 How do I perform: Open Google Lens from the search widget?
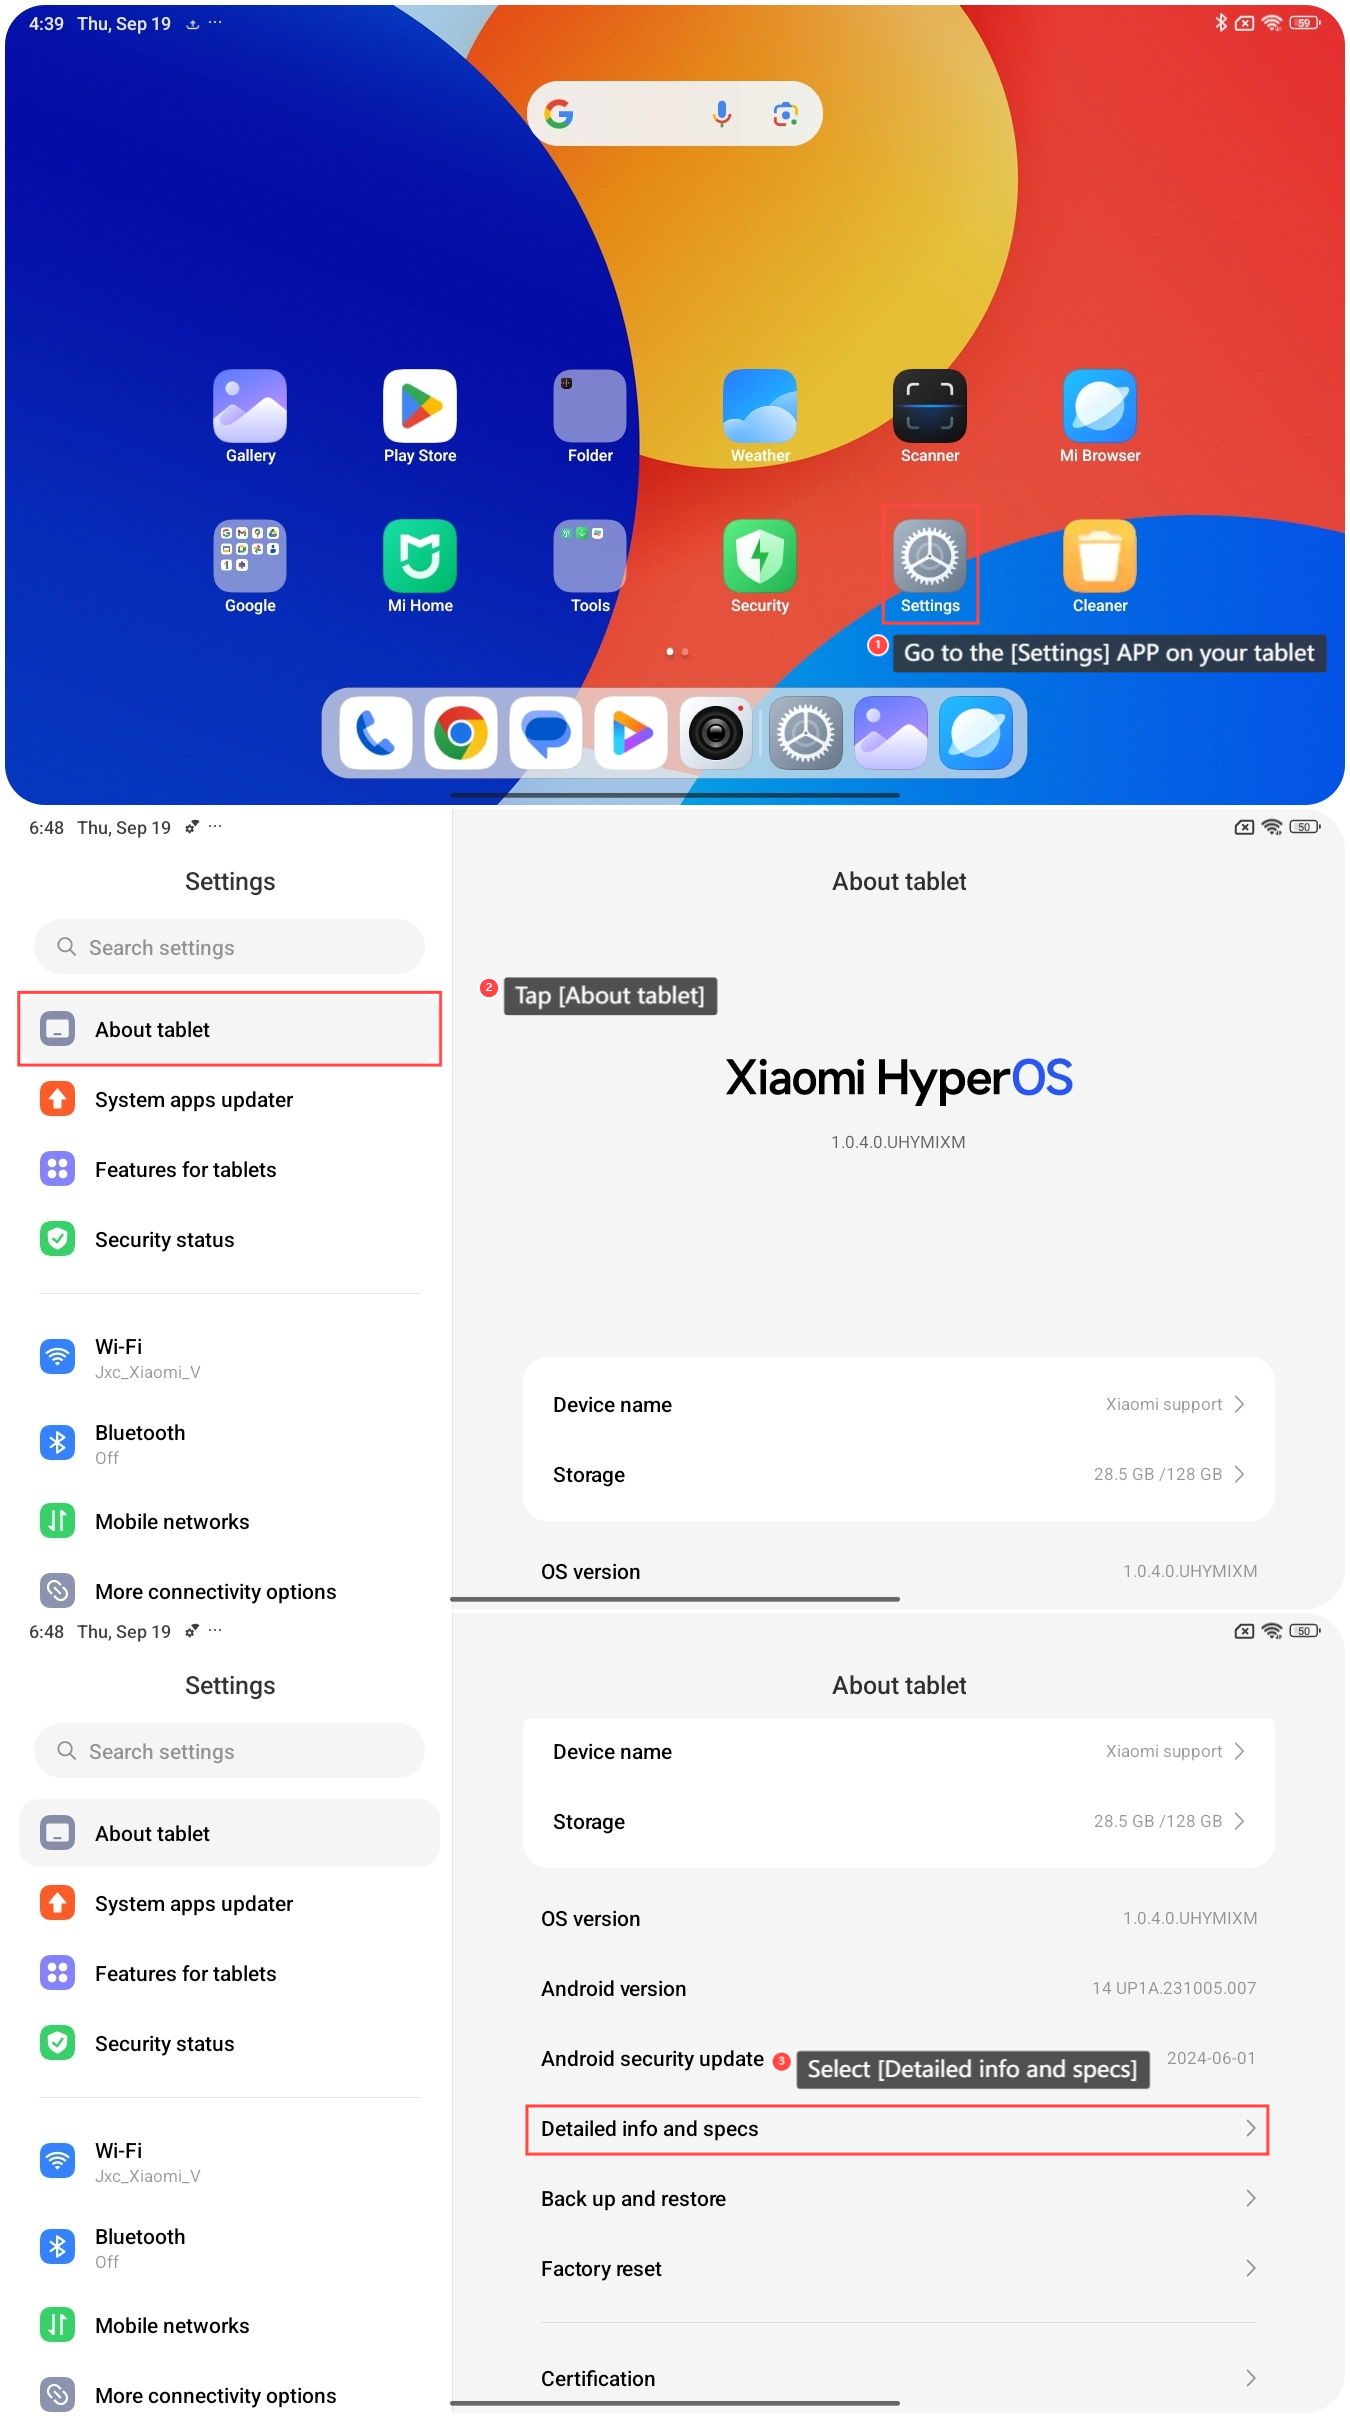[786, 114]
